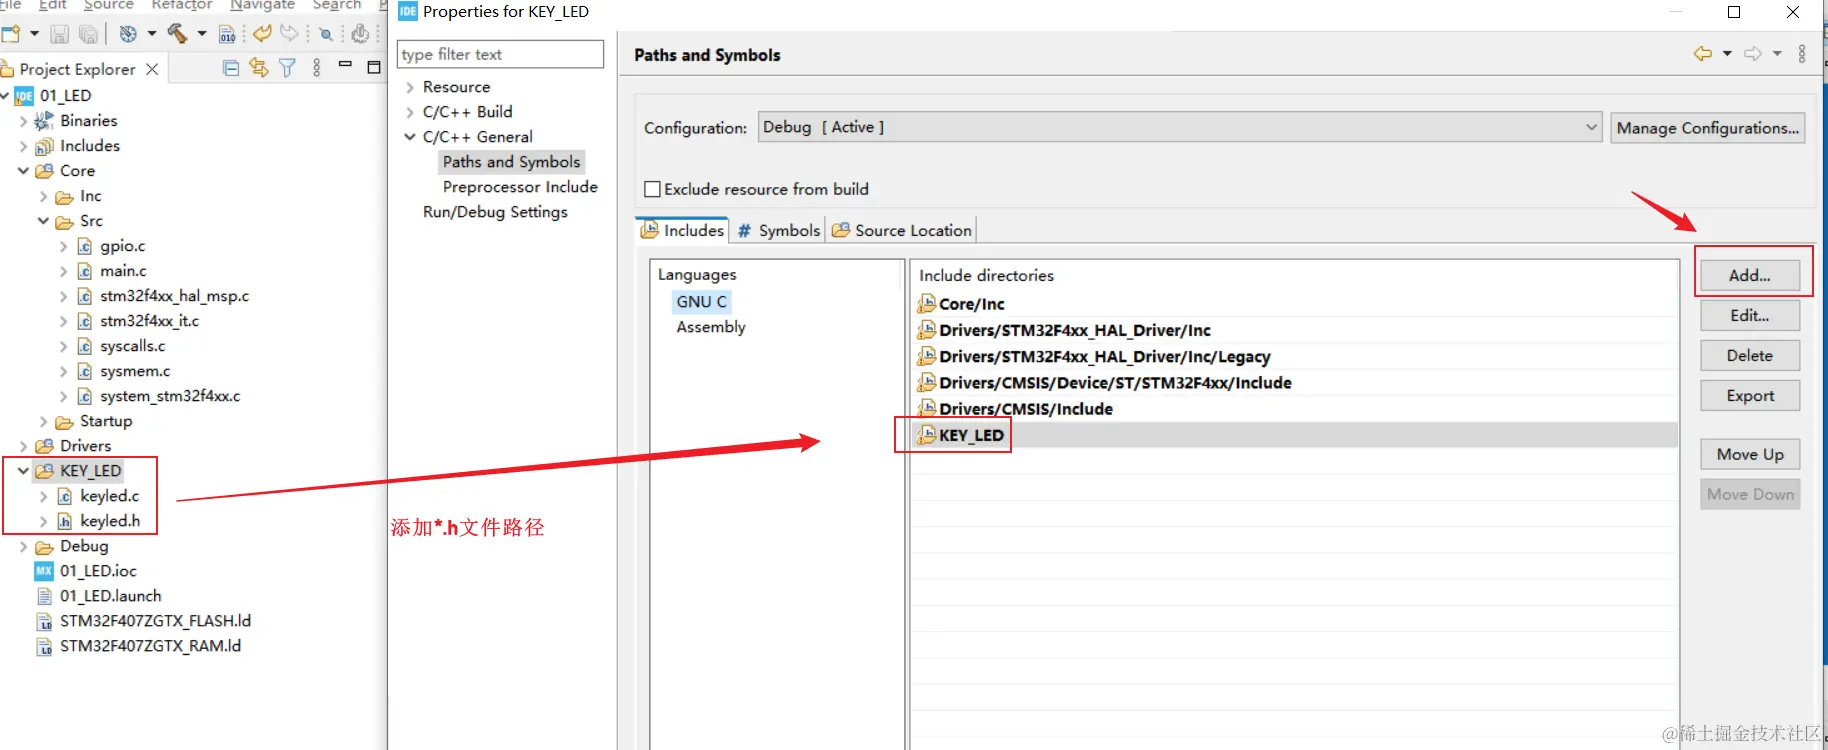
Task: Open the Configuration dropdown
Action: 1180,127
